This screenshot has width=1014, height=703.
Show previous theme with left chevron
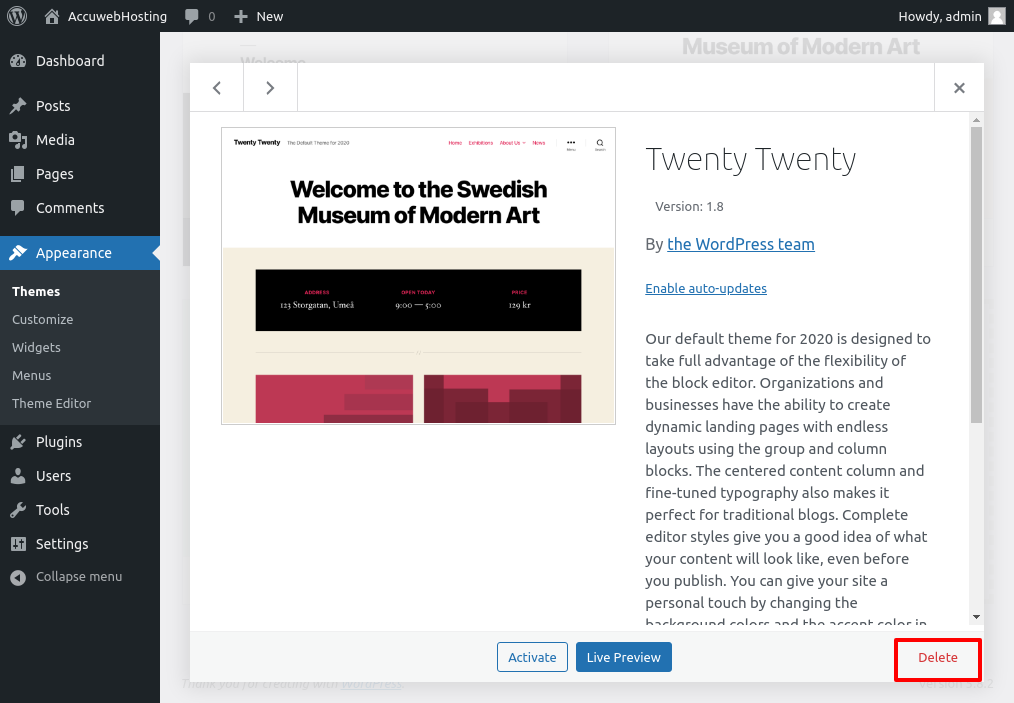217,87
